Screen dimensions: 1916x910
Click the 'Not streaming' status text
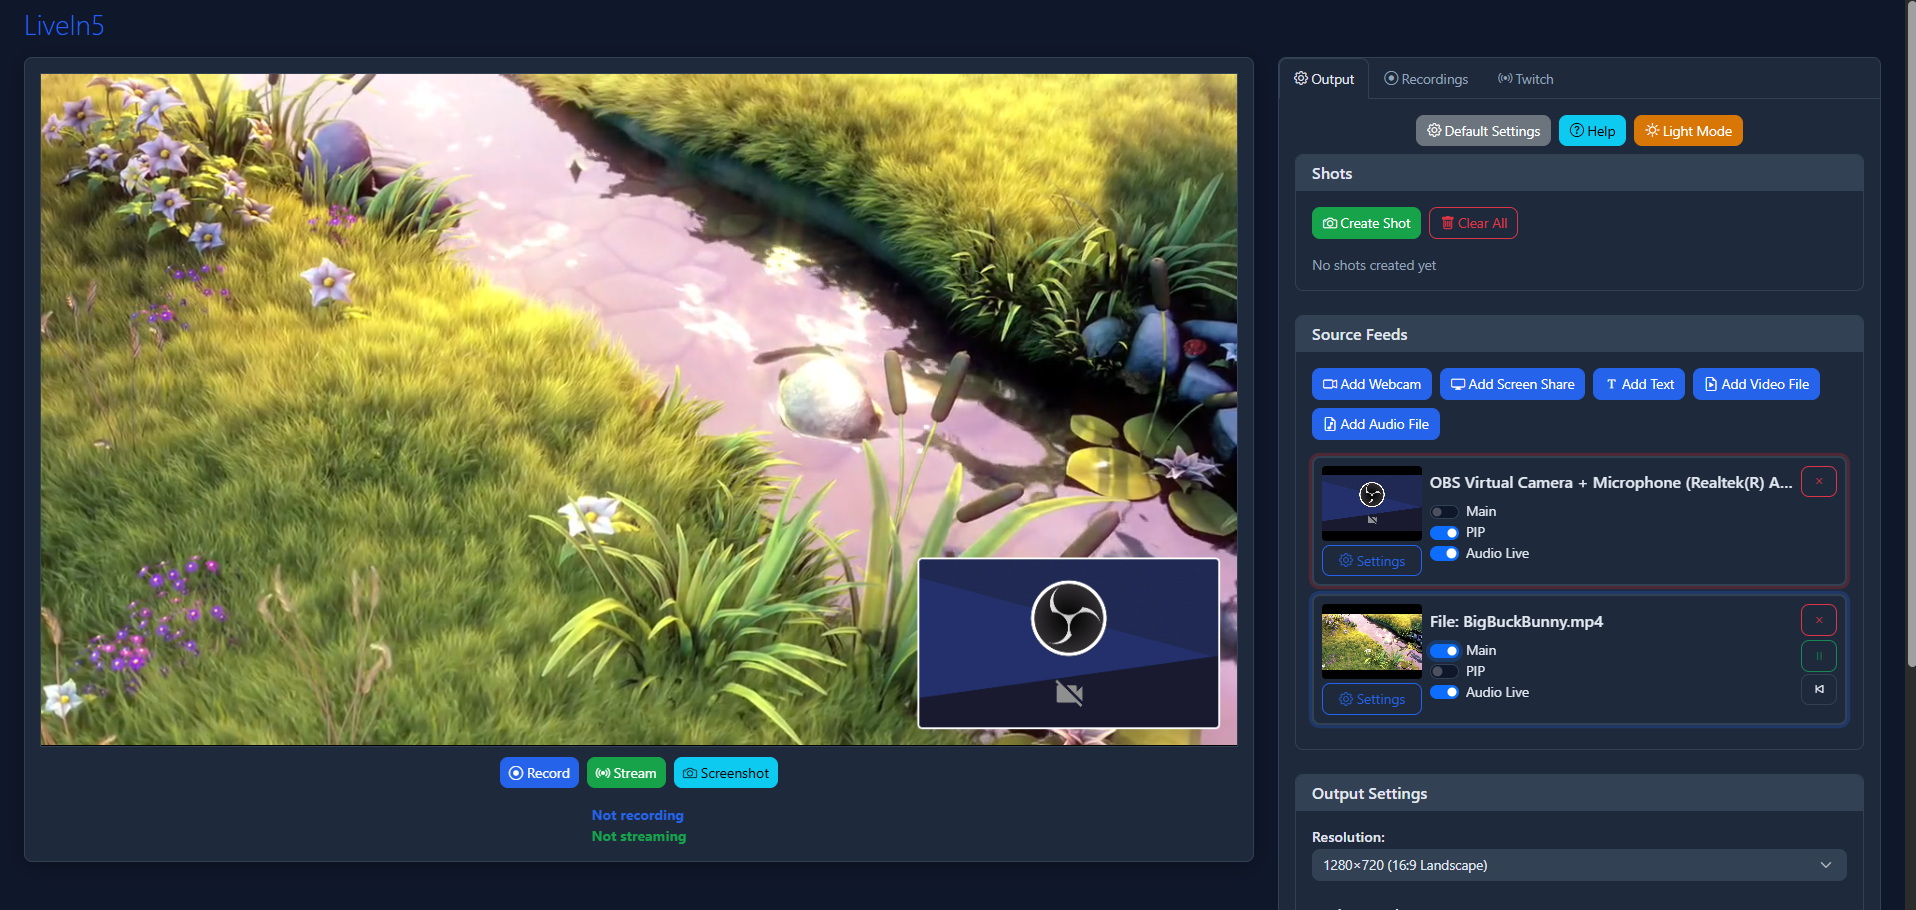pyautogui.click(x=639, y=836)
